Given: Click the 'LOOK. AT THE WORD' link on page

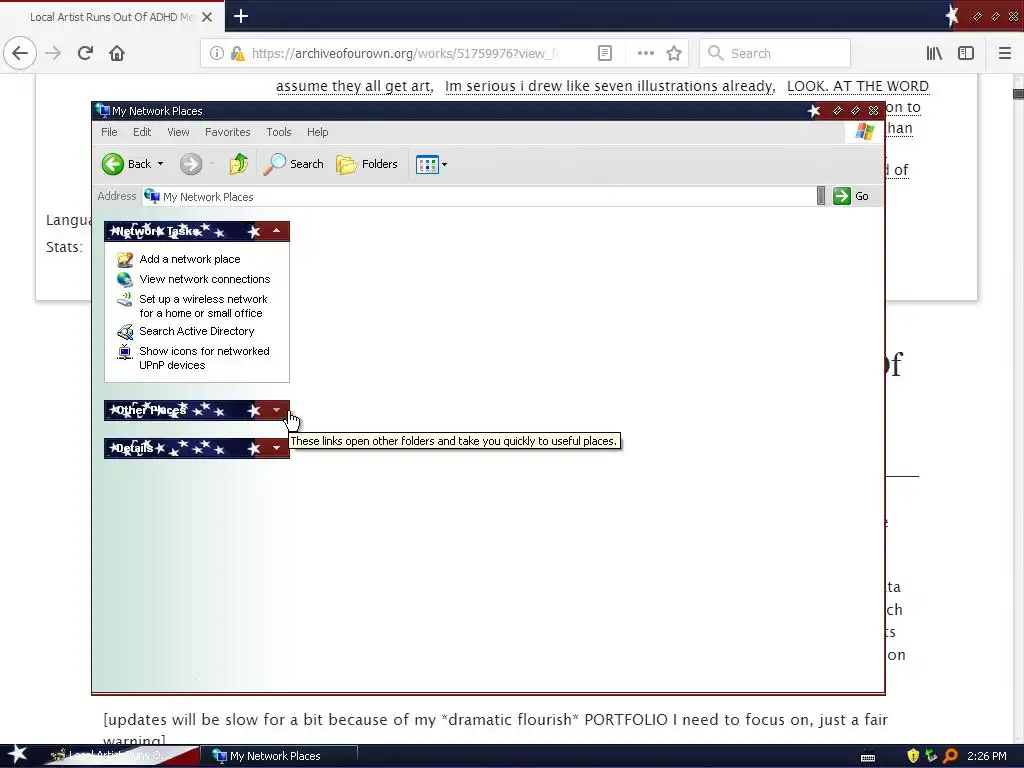Looking at the screenshot, I should (x=857, y=86).
